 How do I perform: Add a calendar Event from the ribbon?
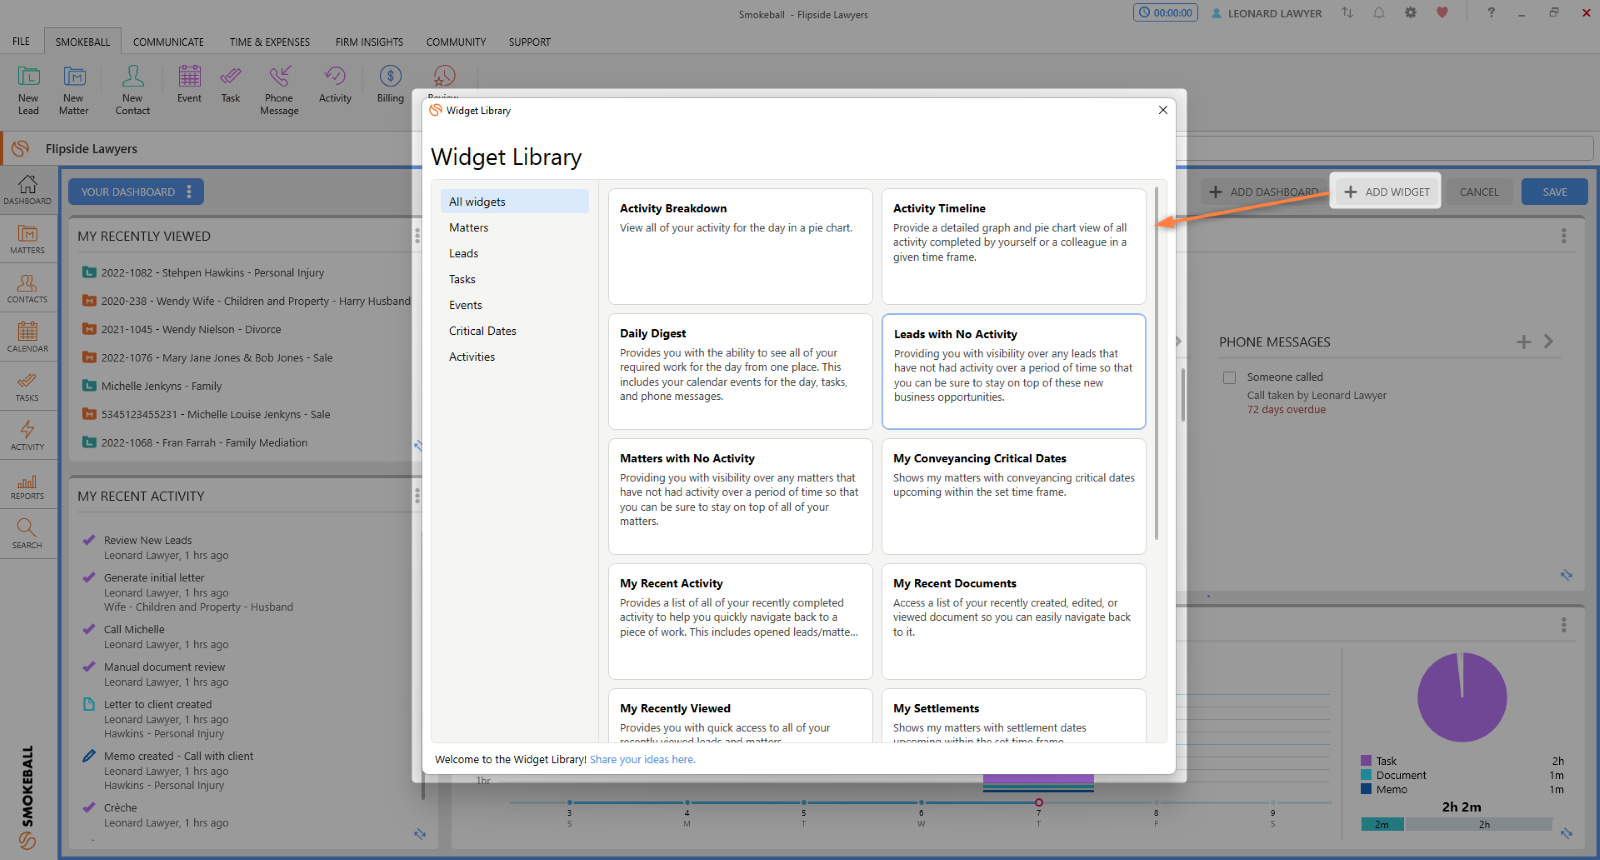coord(189,84)
